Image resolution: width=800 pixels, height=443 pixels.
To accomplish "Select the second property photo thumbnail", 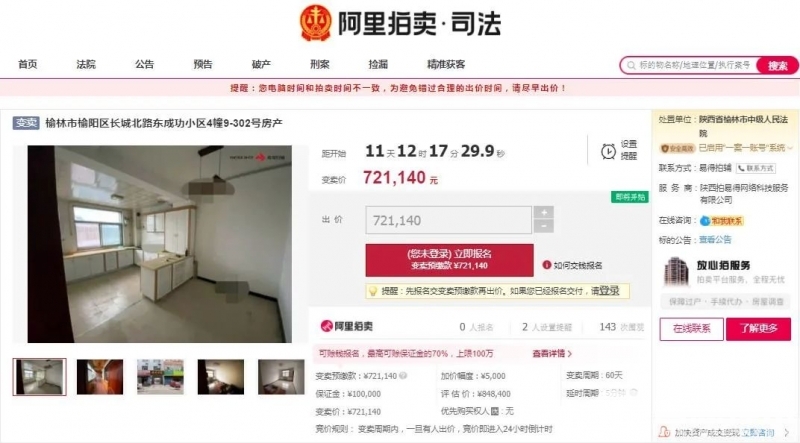I will tap(100, 377).
